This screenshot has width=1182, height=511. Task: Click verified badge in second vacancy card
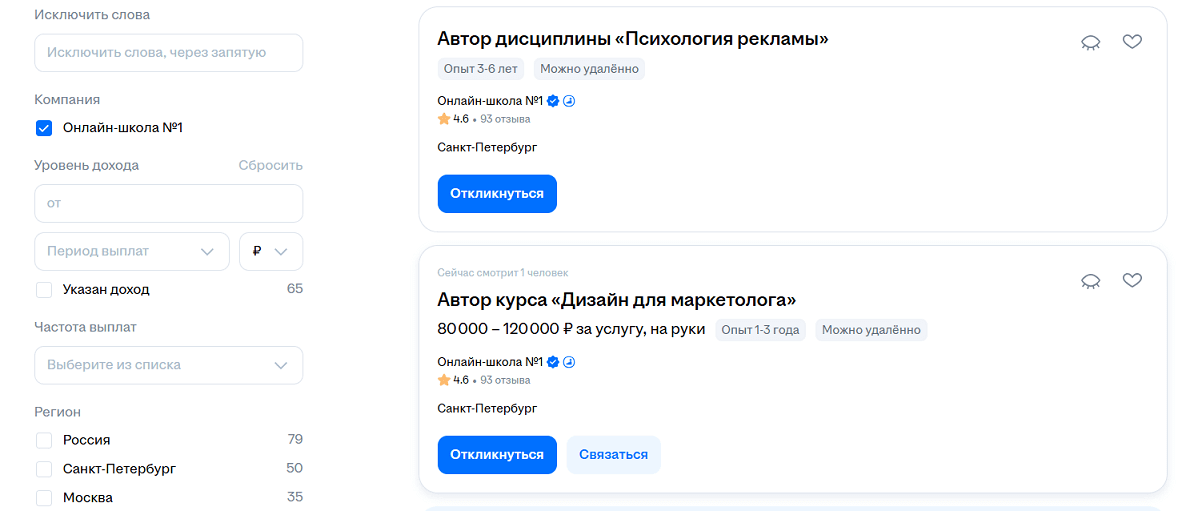click(553, 362)
